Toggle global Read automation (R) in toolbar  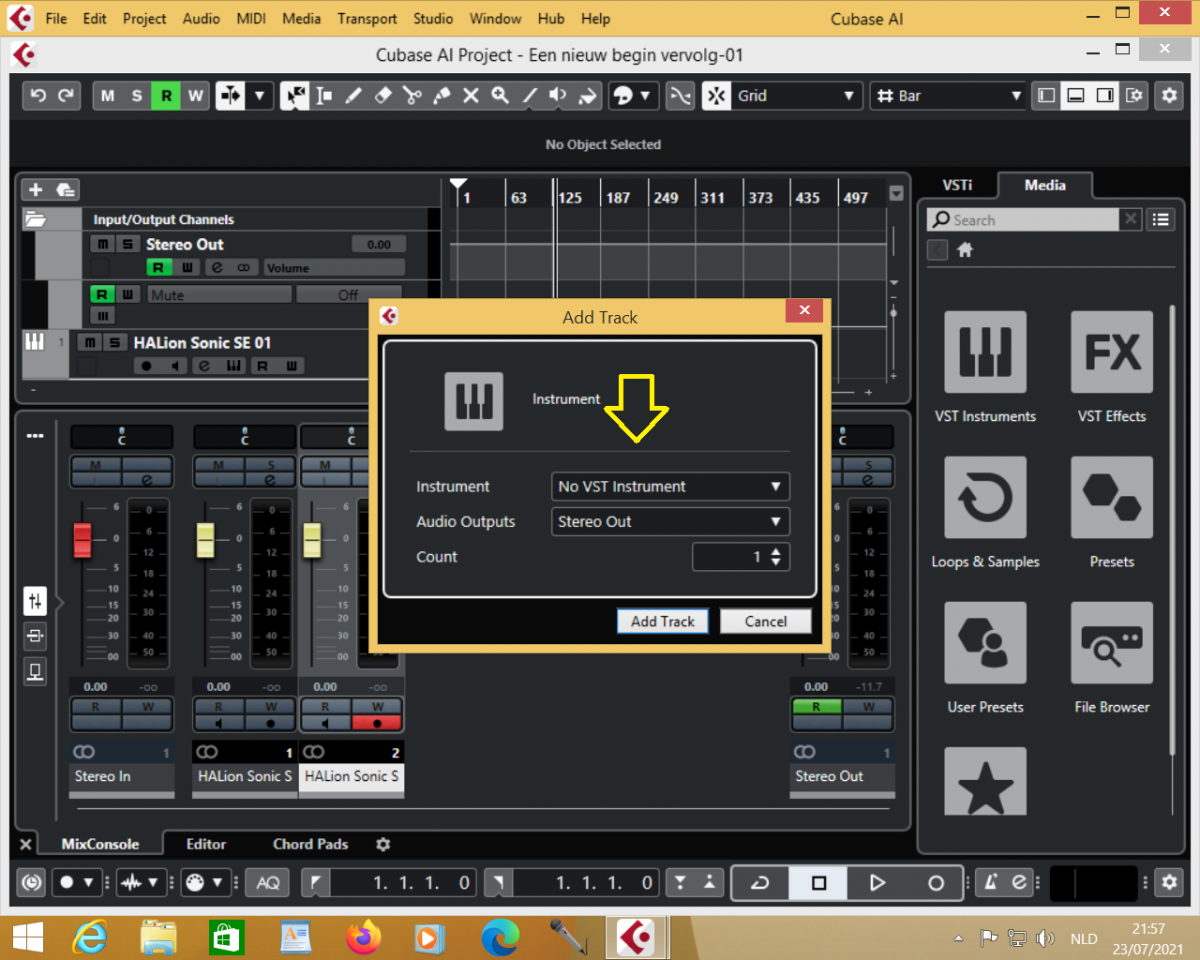(x=166, y=96)
